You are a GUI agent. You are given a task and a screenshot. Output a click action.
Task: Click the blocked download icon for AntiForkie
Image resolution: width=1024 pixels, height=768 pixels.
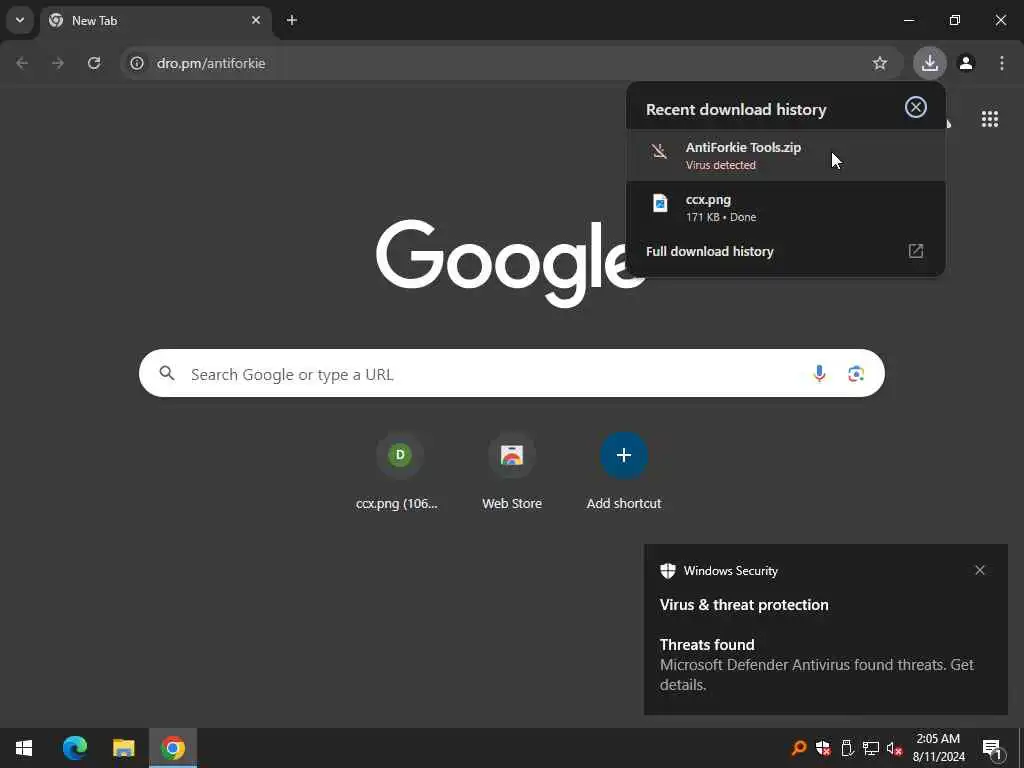coord(660,152)
